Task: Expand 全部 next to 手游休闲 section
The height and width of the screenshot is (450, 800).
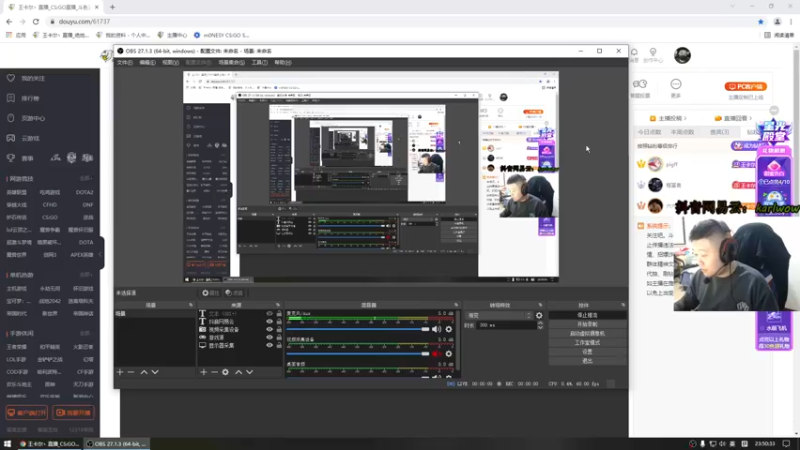Action: click(x=86, y=333)
